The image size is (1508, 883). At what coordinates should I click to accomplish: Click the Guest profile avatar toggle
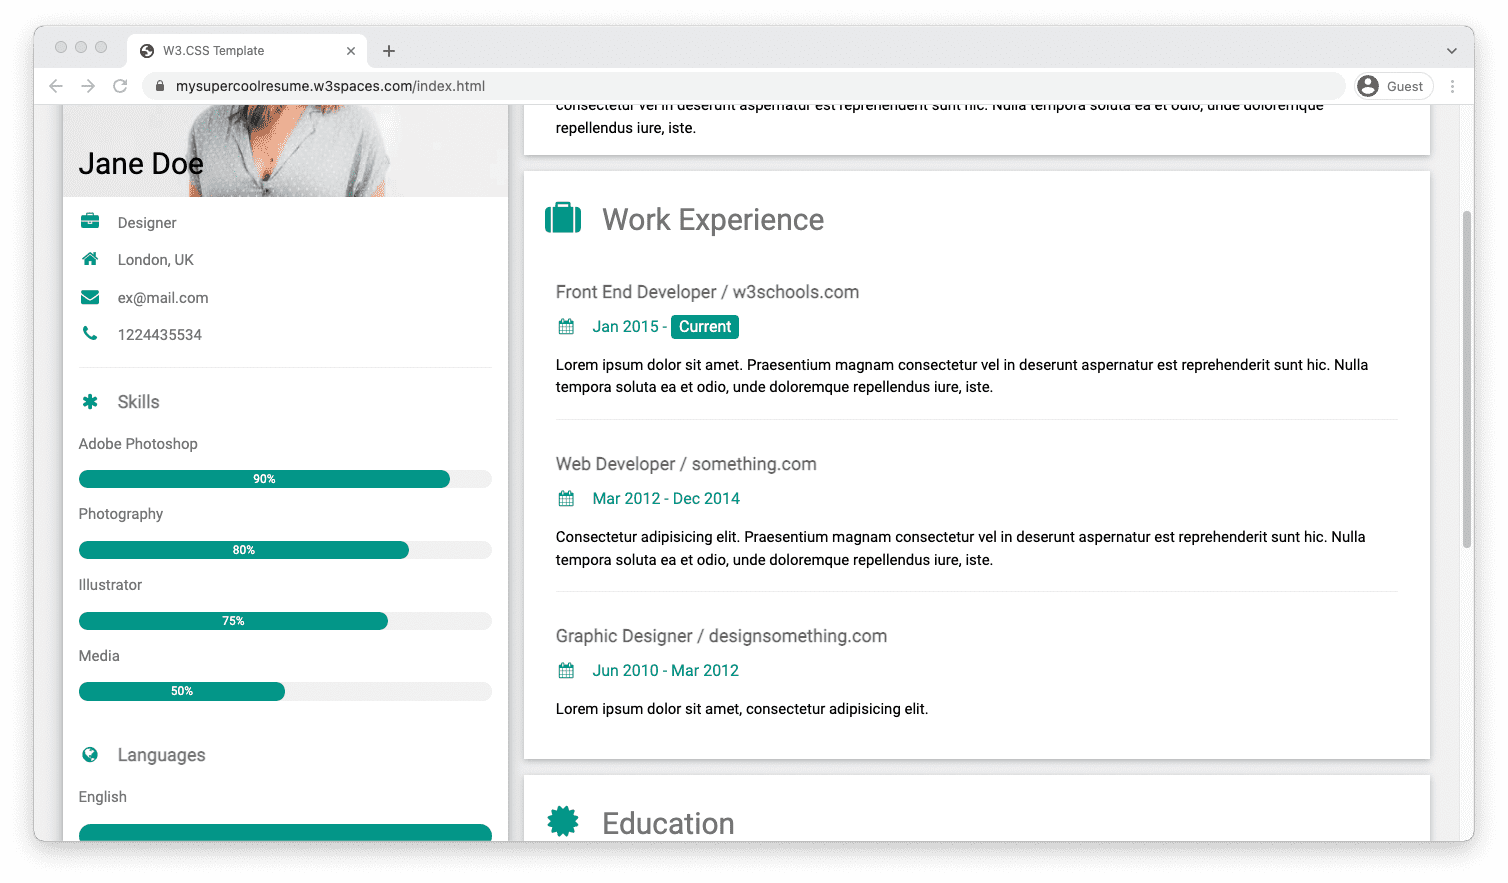pos(1367,86)
